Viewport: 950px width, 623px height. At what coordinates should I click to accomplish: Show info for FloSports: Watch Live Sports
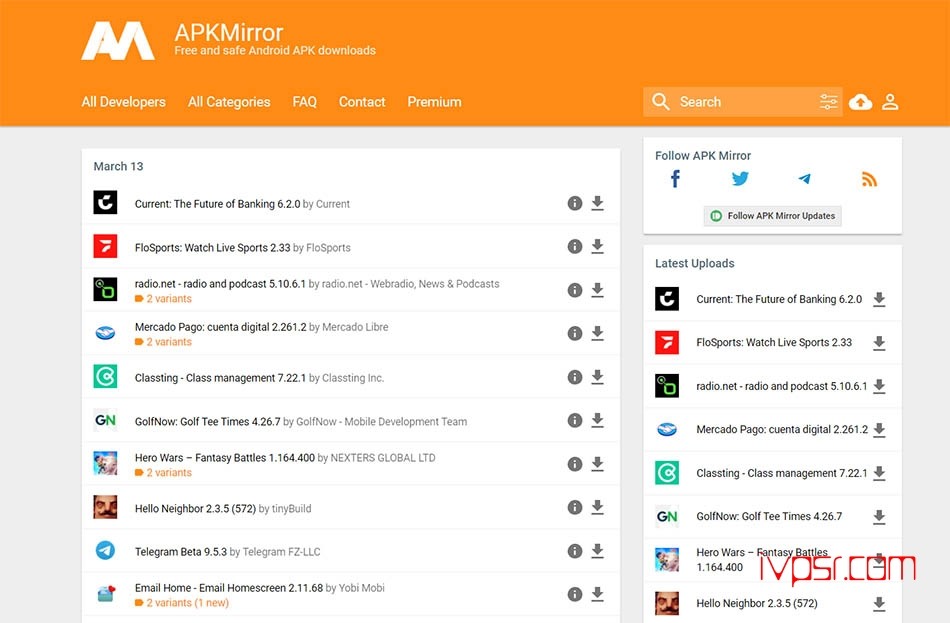tap(575, 247)
